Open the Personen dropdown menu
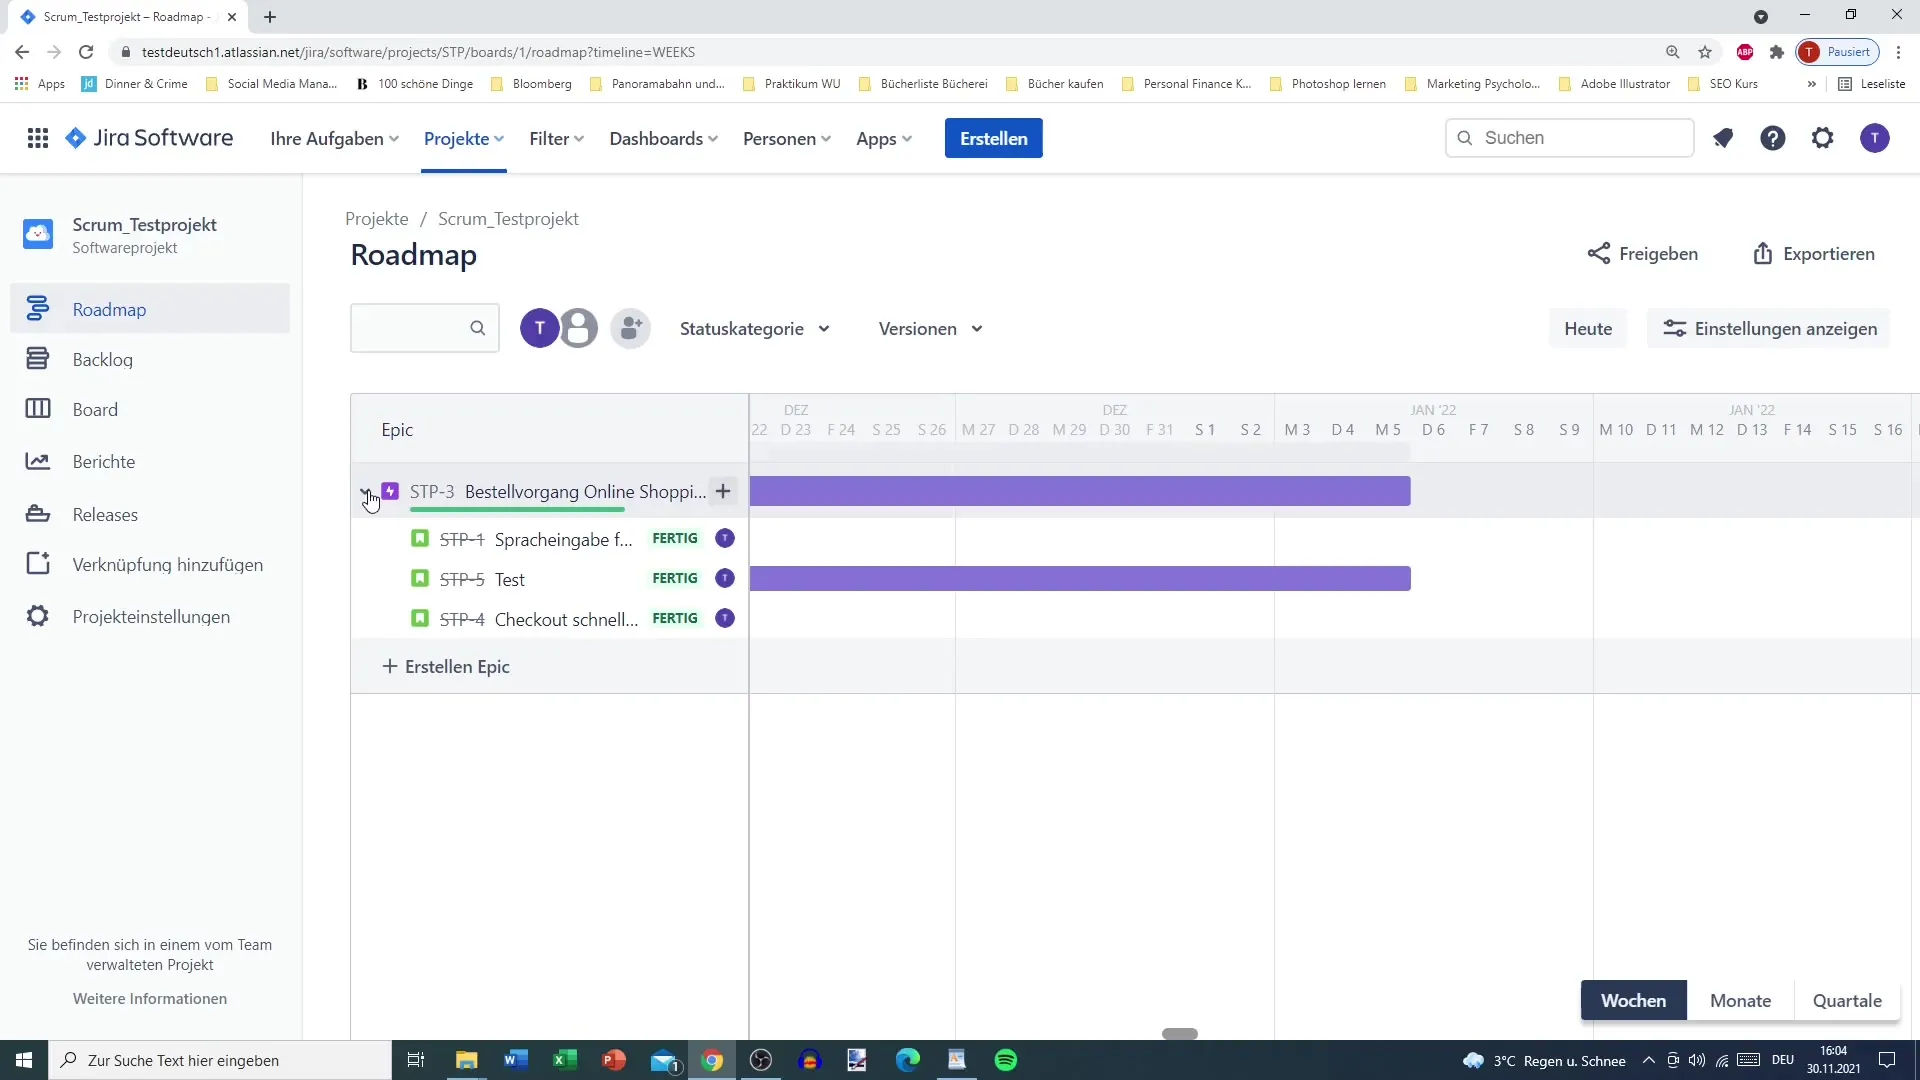 787,138
